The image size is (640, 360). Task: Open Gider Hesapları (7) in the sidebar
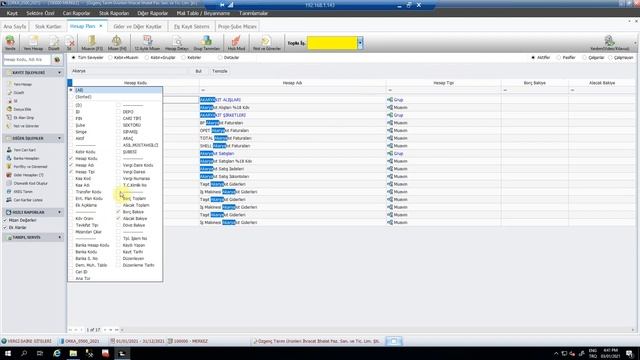tap(28, 175)
